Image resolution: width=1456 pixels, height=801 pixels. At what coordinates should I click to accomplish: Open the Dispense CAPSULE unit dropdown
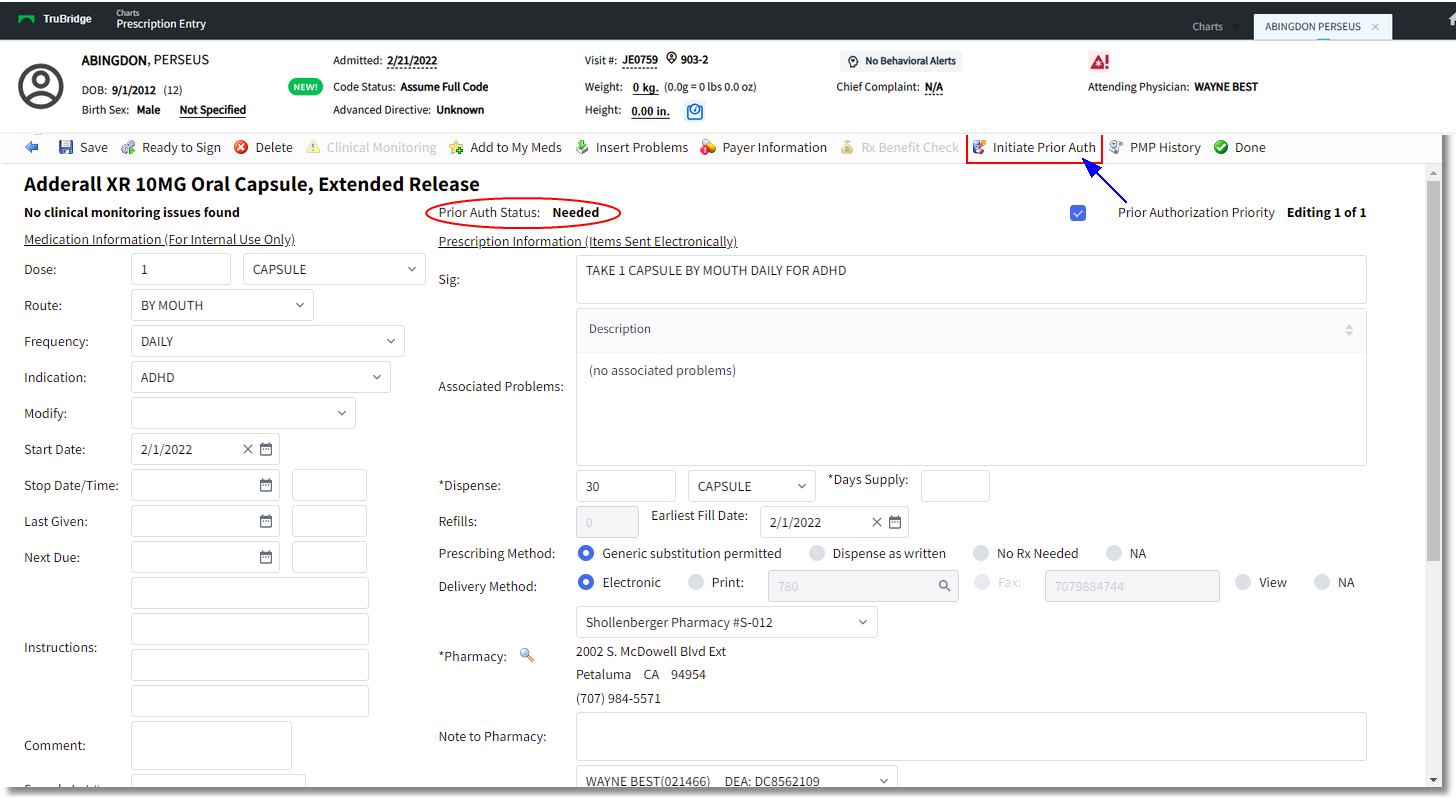752,486
